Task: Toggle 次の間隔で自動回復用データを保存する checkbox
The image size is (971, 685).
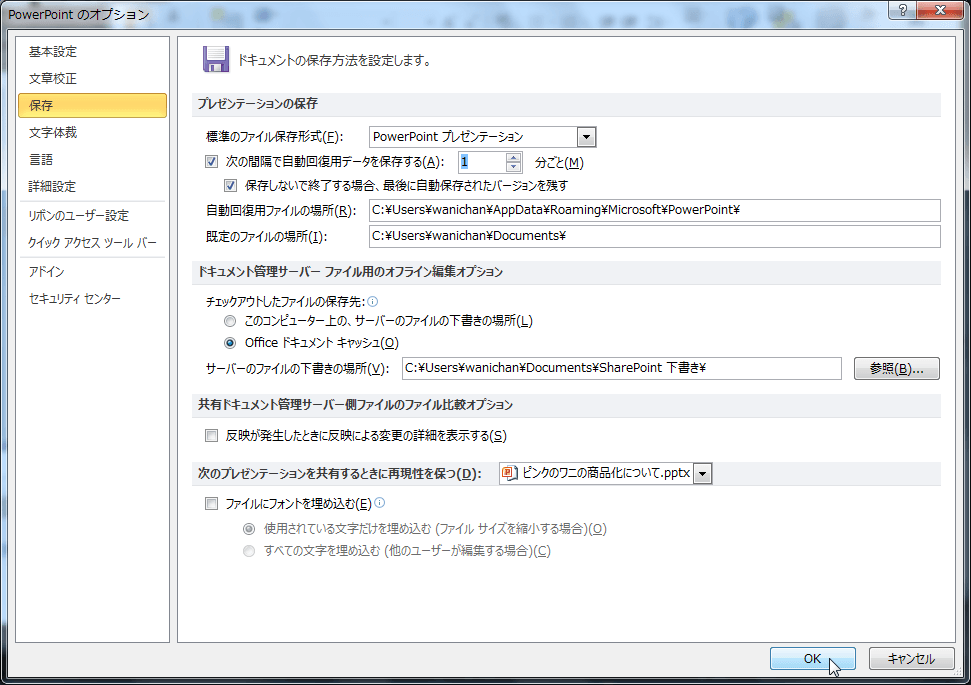Action: 211,162
